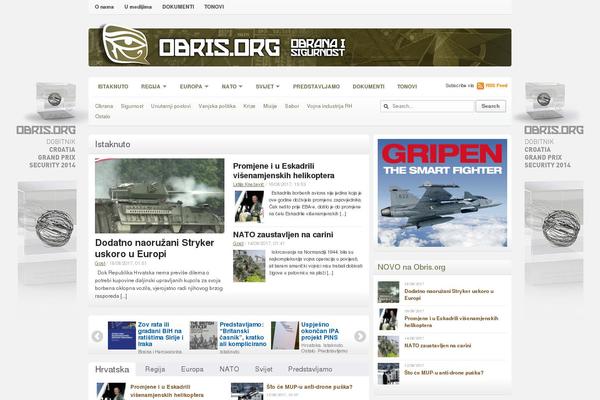
Task: Open carousel thumbnail for Britanski časnik article
Action: pyautogui.click(x=203, y=335)
